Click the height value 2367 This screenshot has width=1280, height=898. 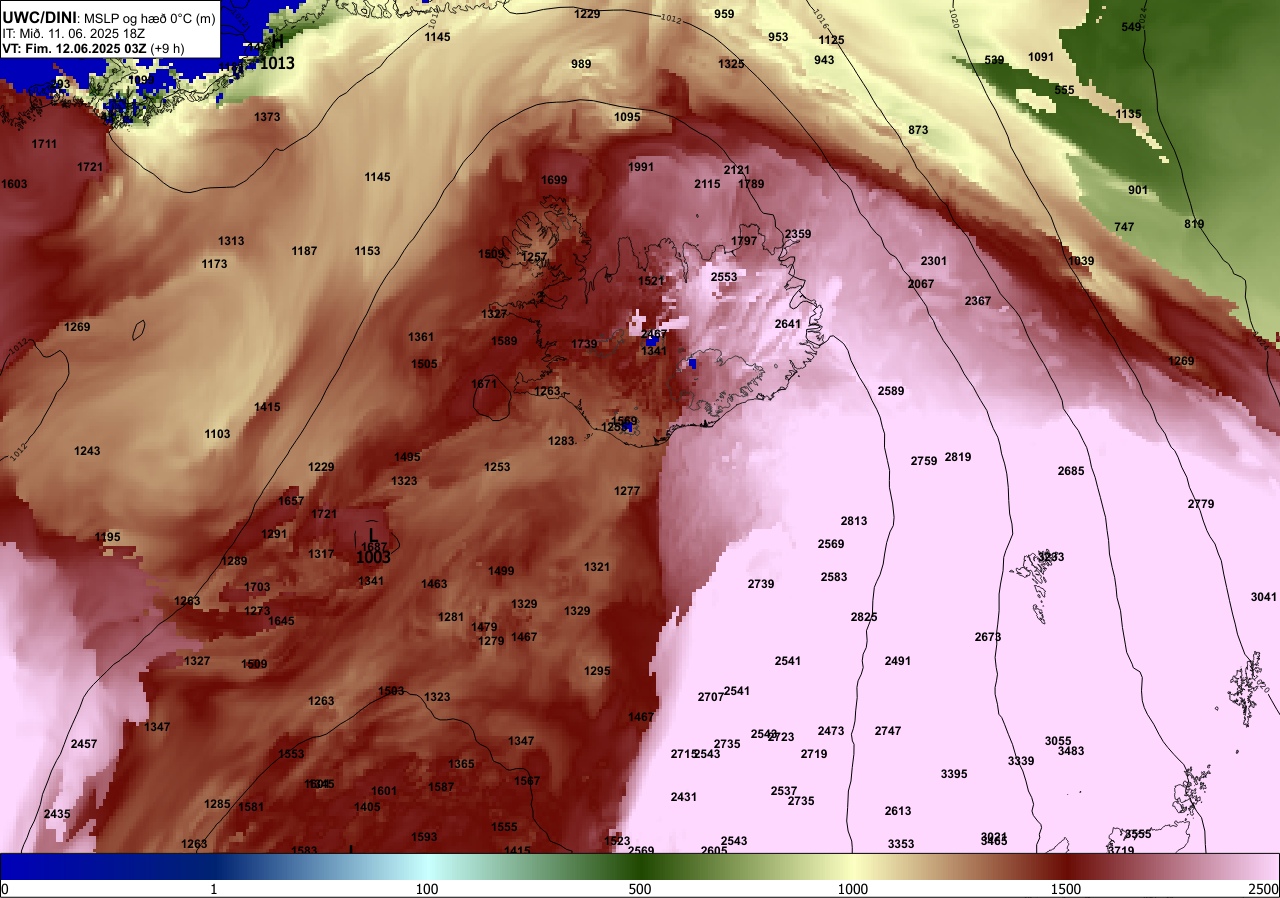tap(978, 301)
